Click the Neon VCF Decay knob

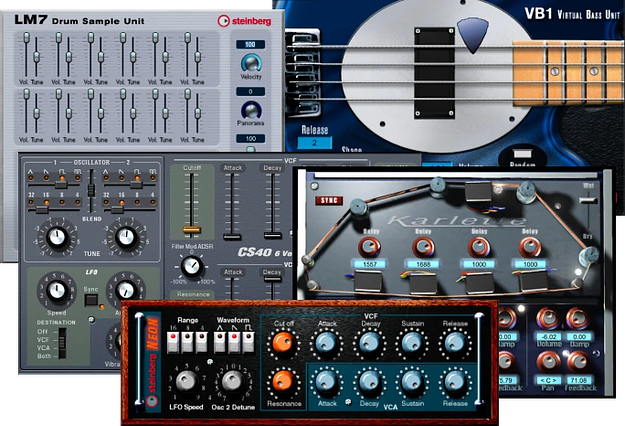(x=370, y=343)
